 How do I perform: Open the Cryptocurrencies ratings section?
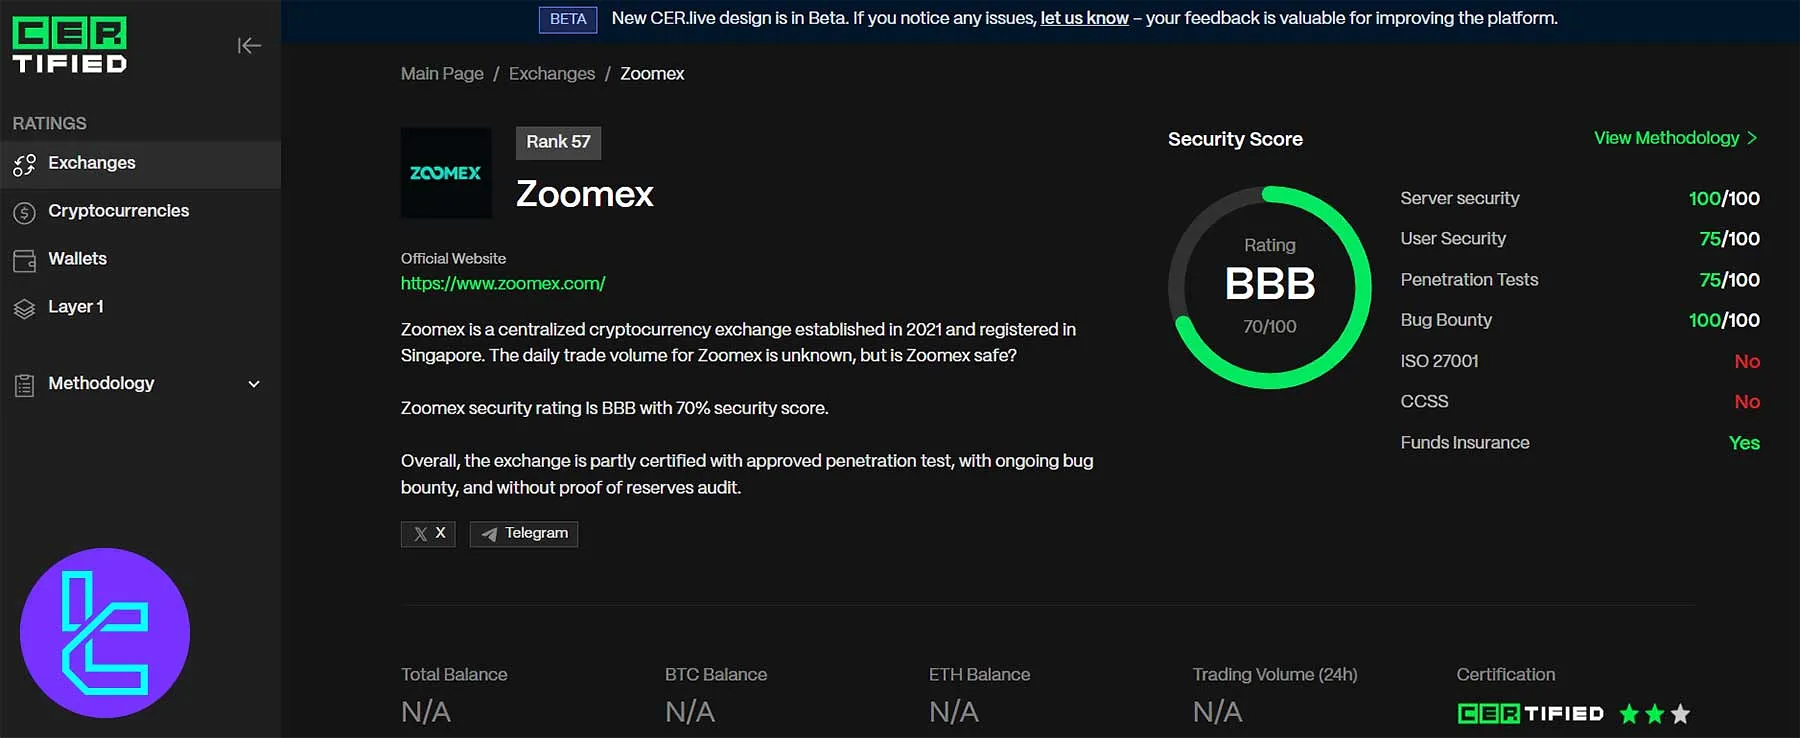pos(140,212)
